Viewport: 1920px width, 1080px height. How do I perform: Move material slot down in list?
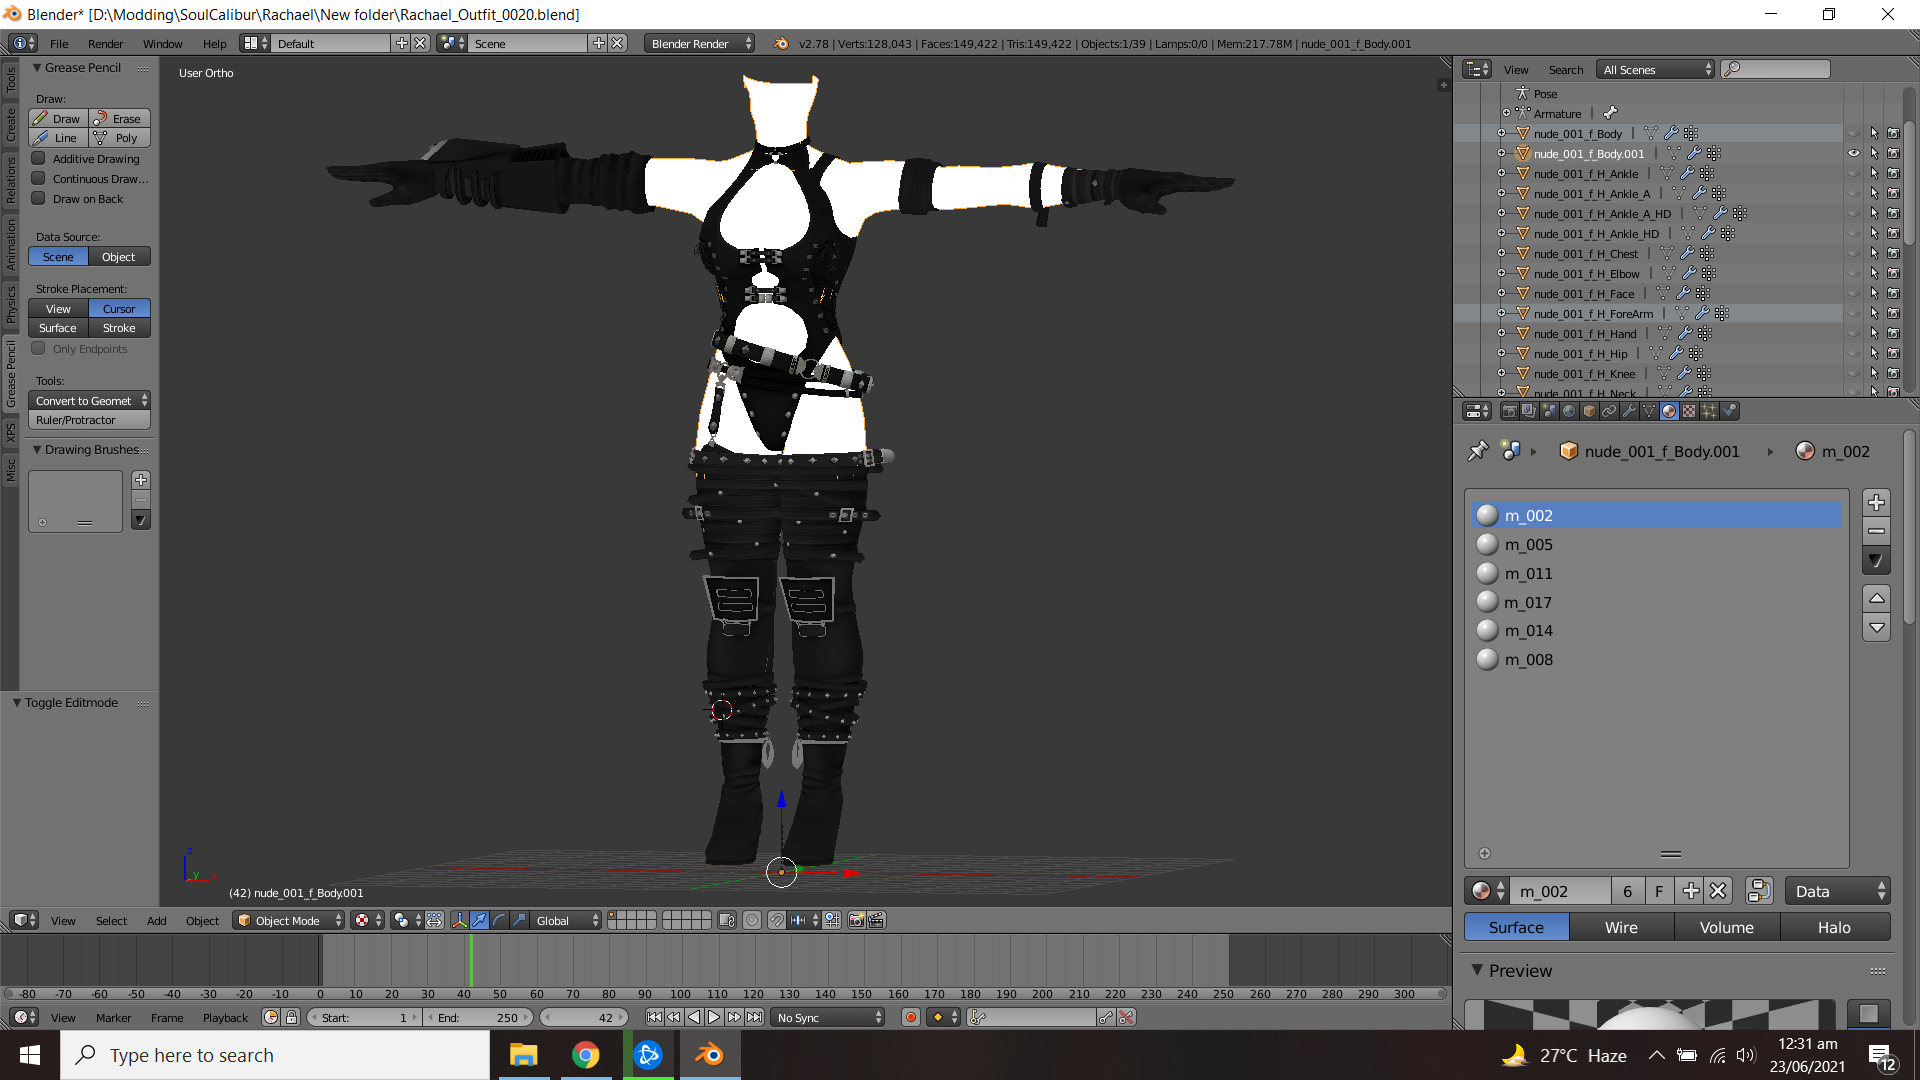click(1877, 628)
